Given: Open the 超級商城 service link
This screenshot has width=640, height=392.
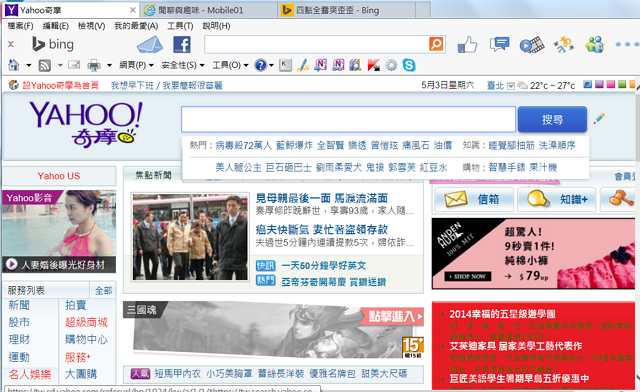Looking at the screenshot, I should coord(86,322).
